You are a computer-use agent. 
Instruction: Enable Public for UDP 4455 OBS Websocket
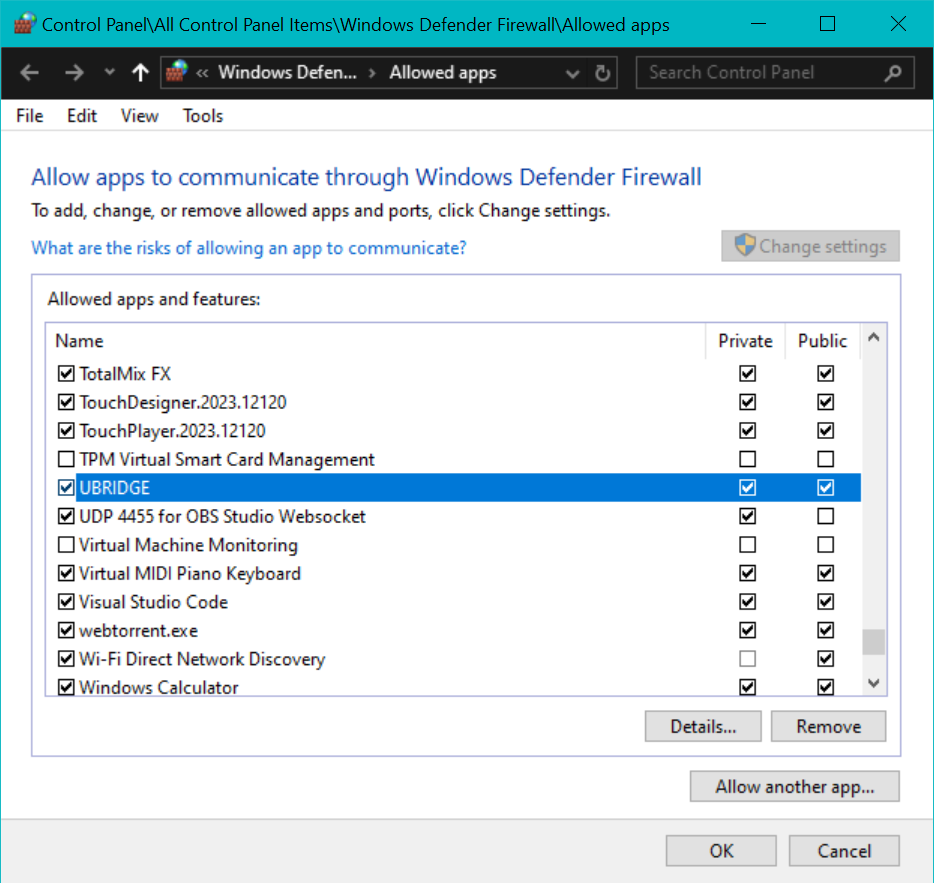pos(825,517)
